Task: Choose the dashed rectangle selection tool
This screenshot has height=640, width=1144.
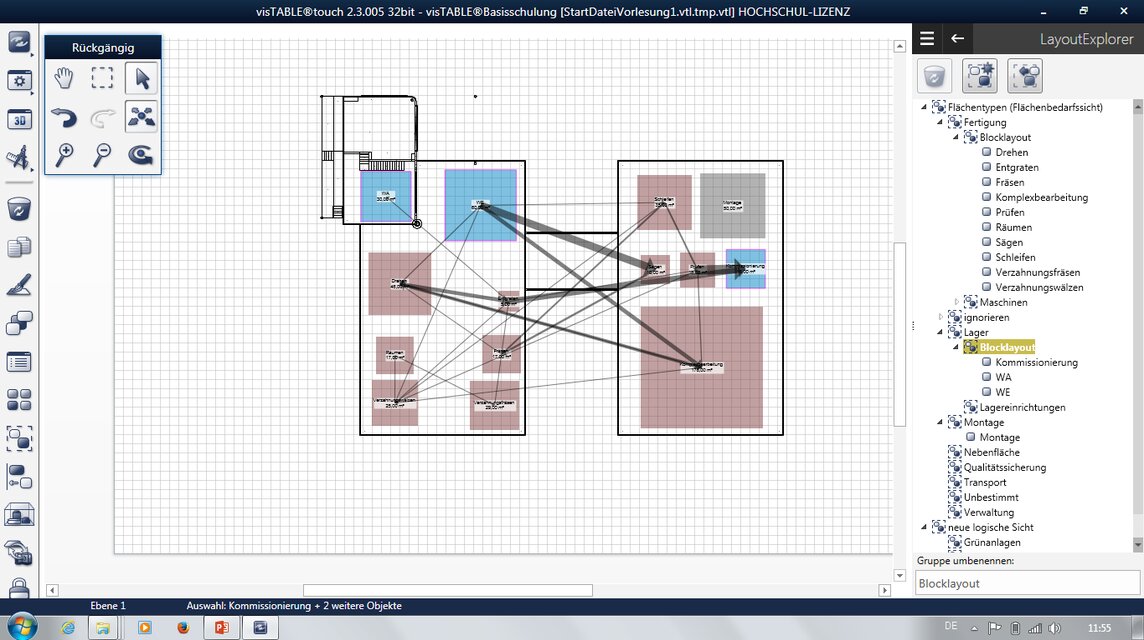Action: [102, 78]
